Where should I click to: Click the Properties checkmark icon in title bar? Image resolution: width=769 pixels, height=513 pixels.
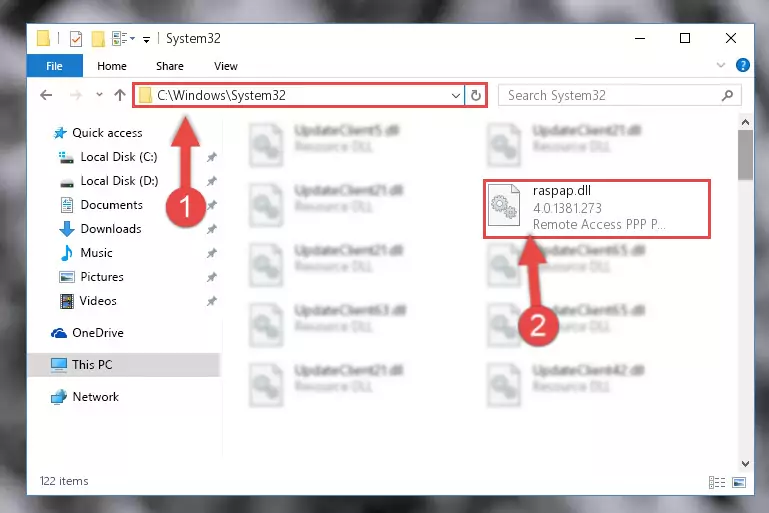point(76,39)
